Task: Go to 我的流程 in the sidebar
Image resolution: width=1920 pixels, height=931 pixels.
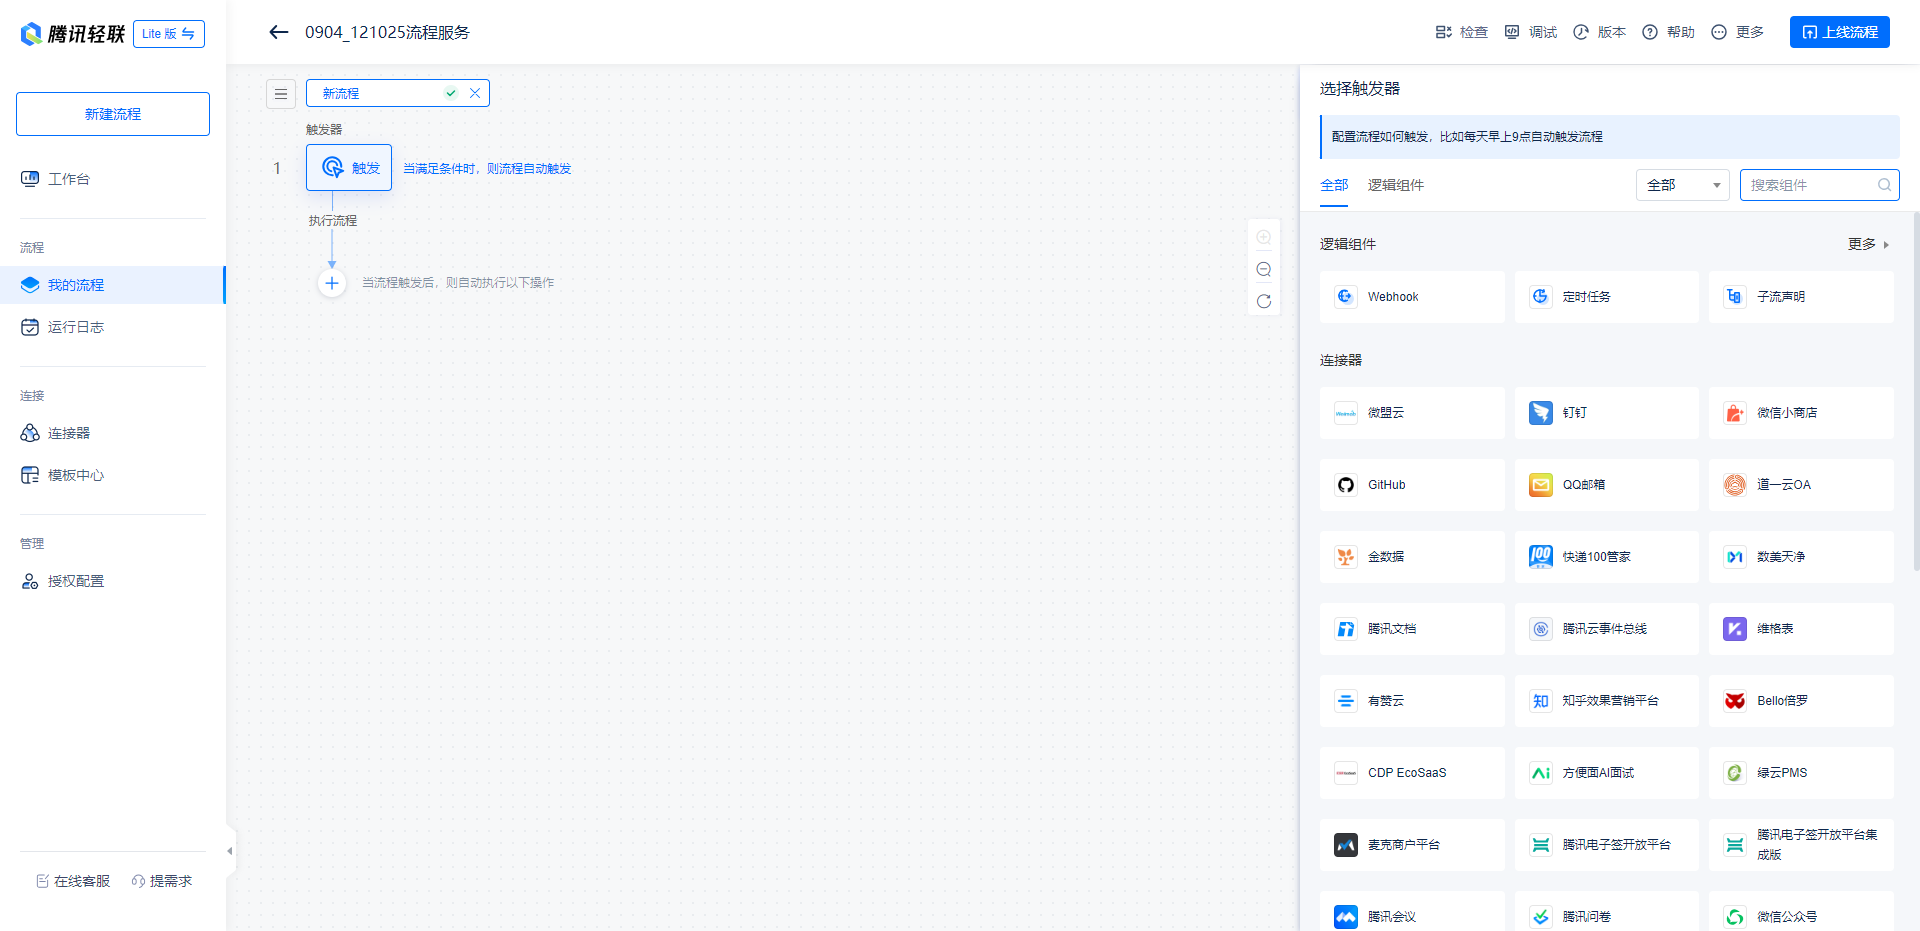Action: point(113,285)
